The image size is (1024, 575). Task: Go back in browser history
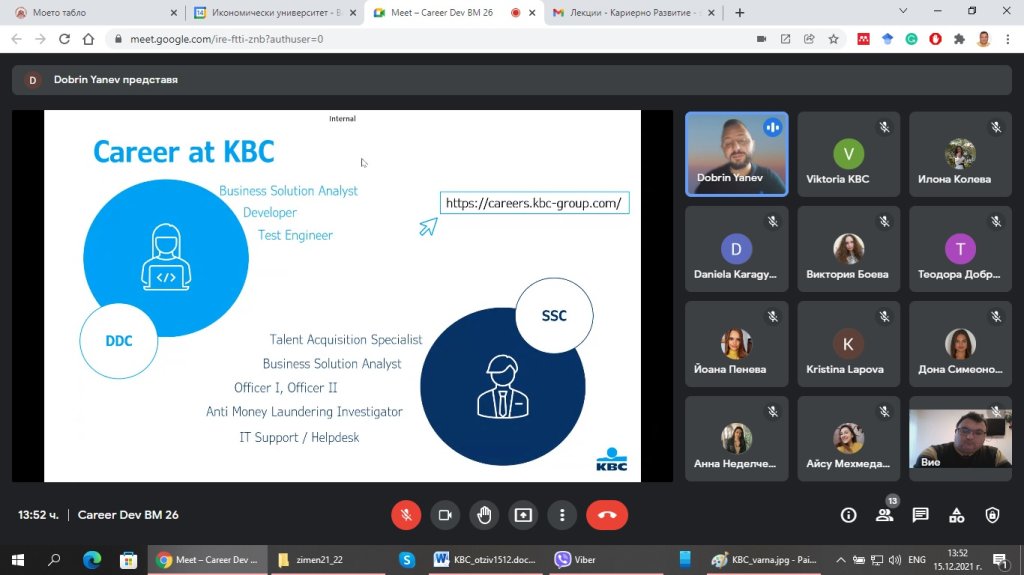pyautogui.click(x=17, y=39)
